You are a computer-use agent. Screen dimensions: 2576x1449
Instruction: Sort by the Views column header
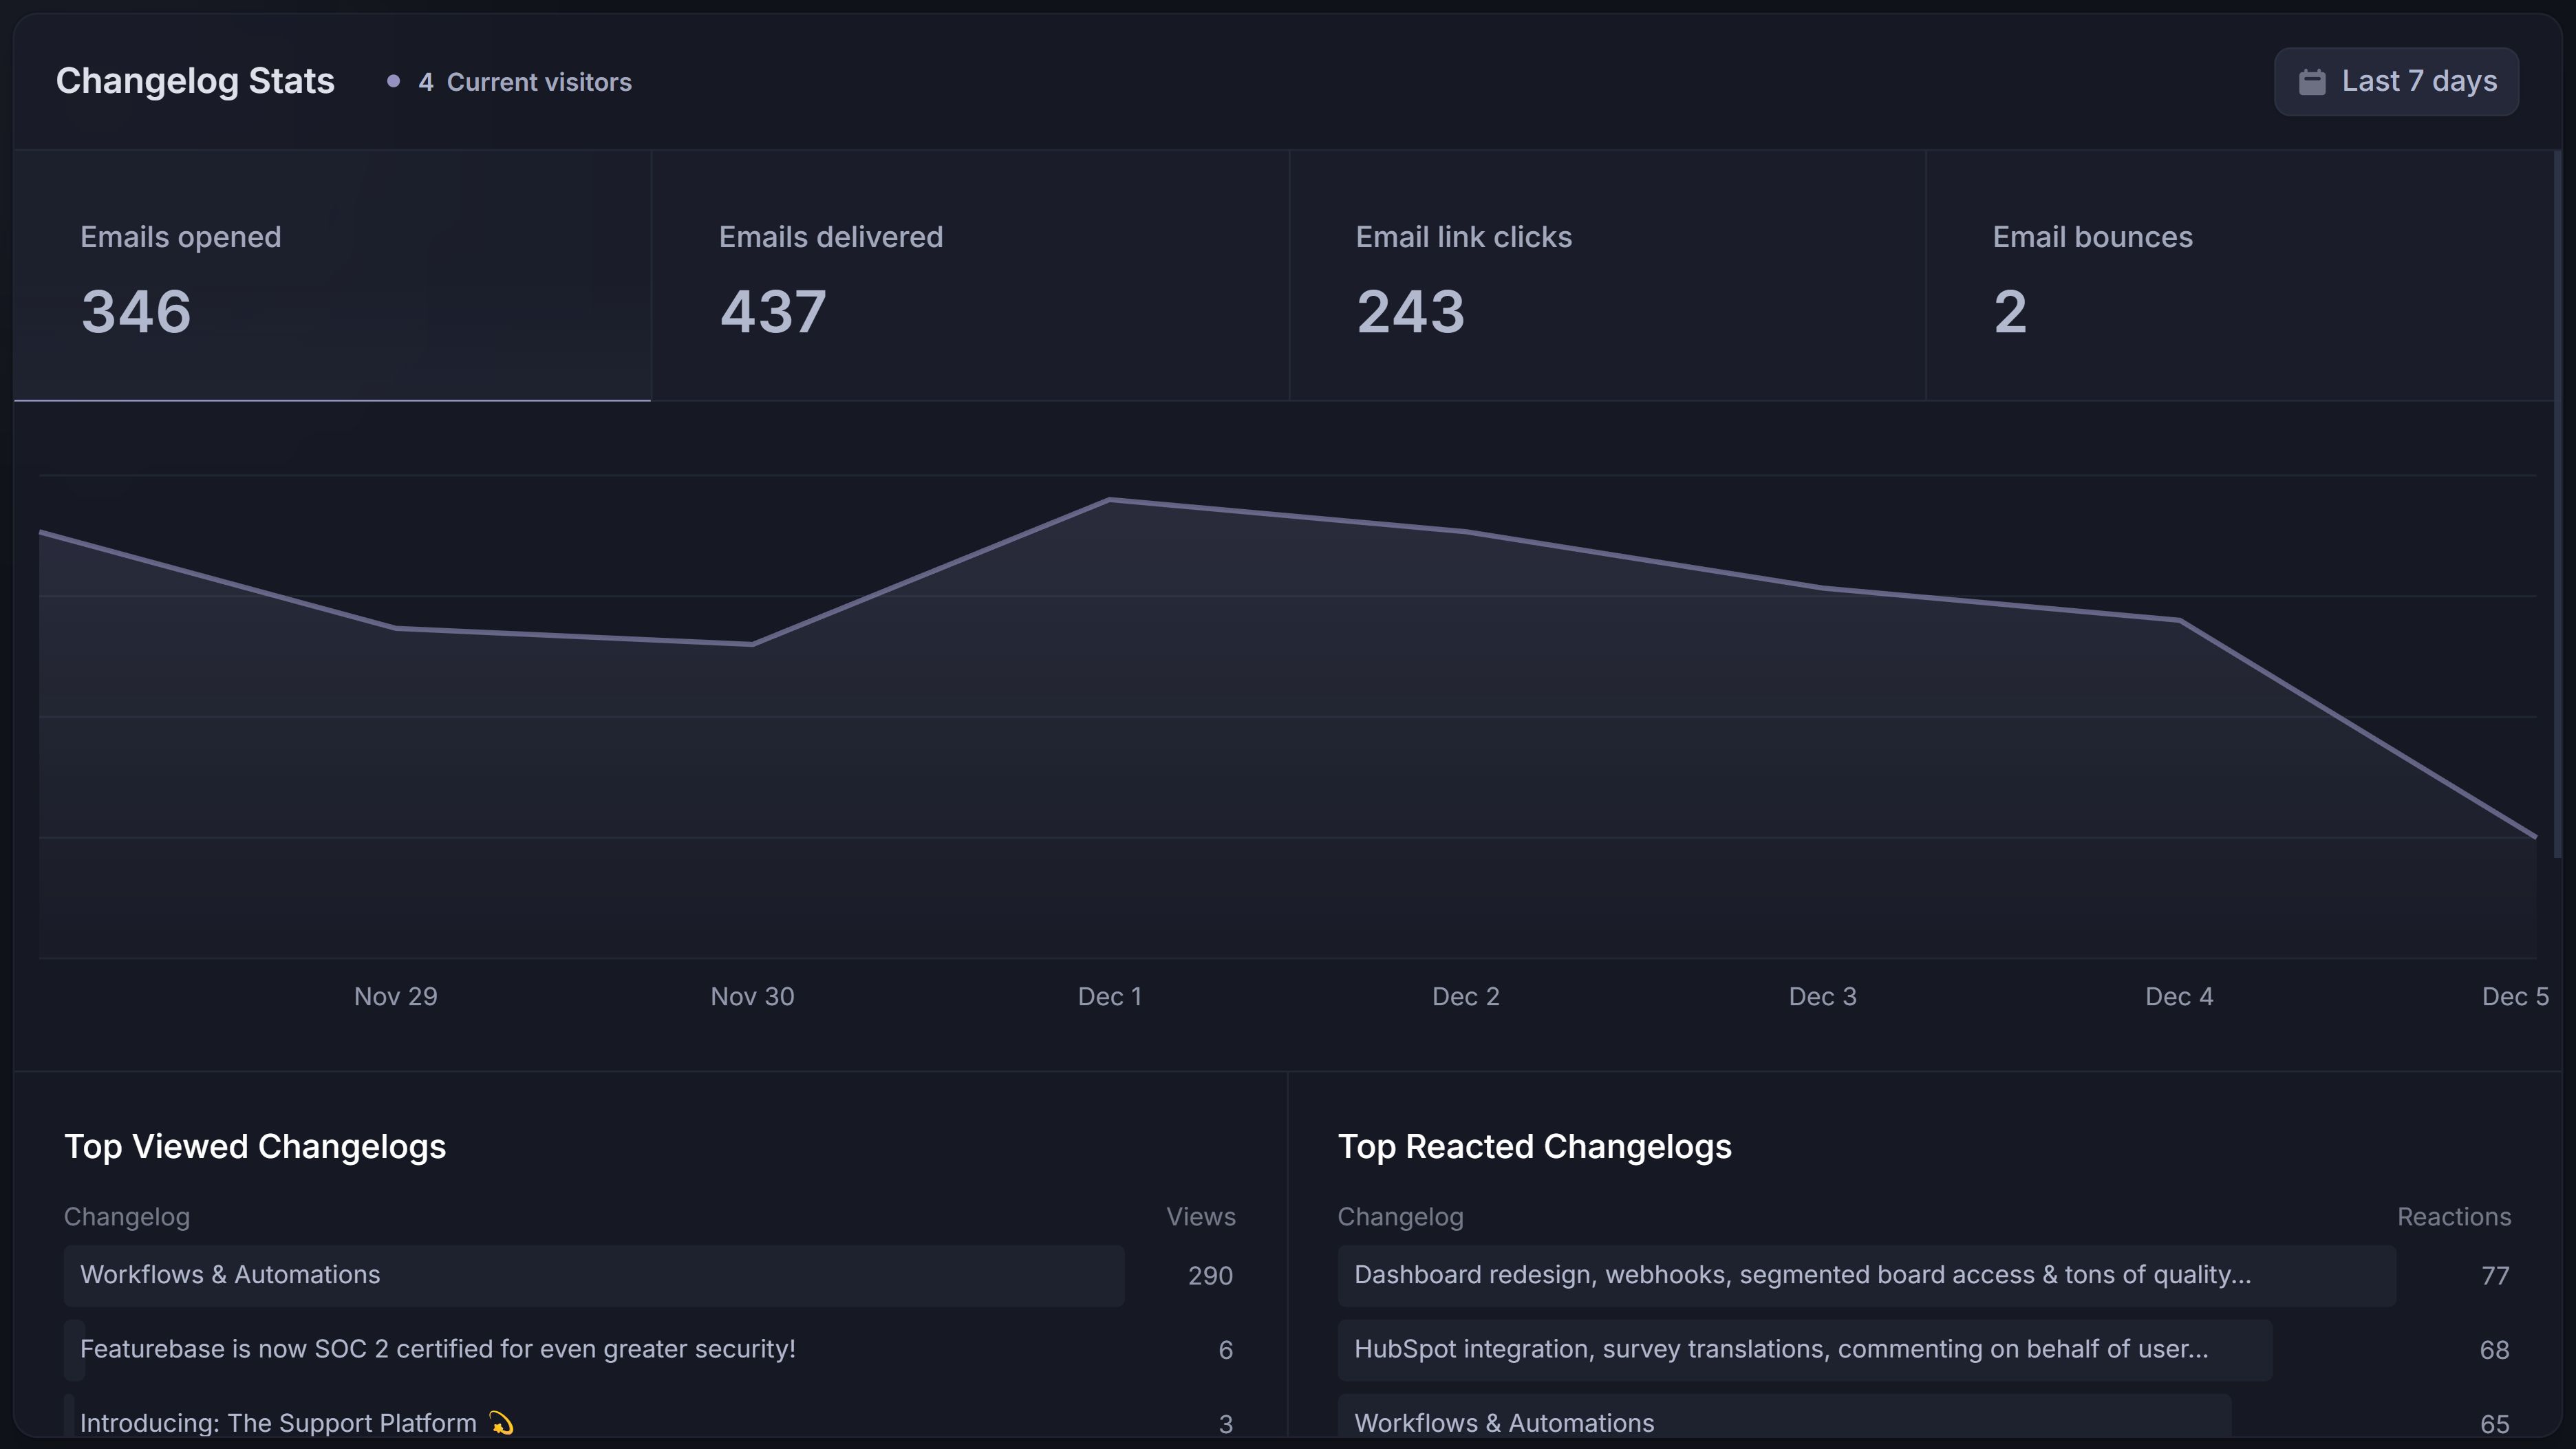pyautogui.click(x=1200, y=1217)
